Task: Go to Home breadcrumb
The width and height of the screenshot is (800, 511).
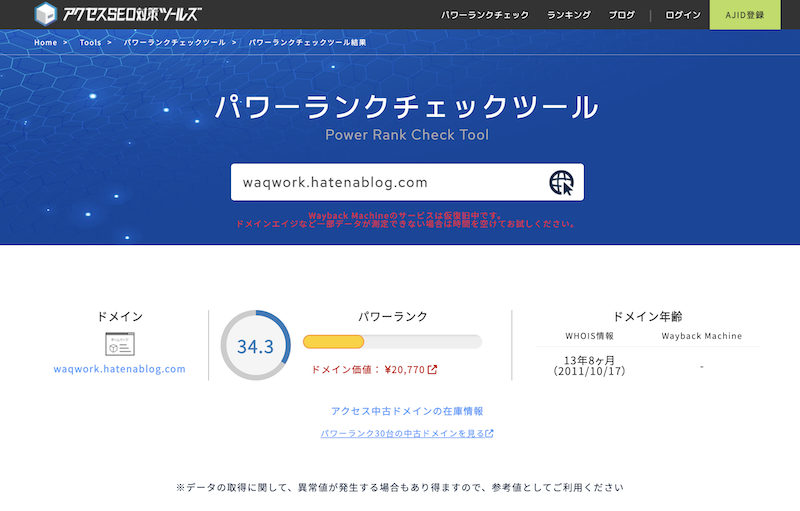Action: pos(45,42)
